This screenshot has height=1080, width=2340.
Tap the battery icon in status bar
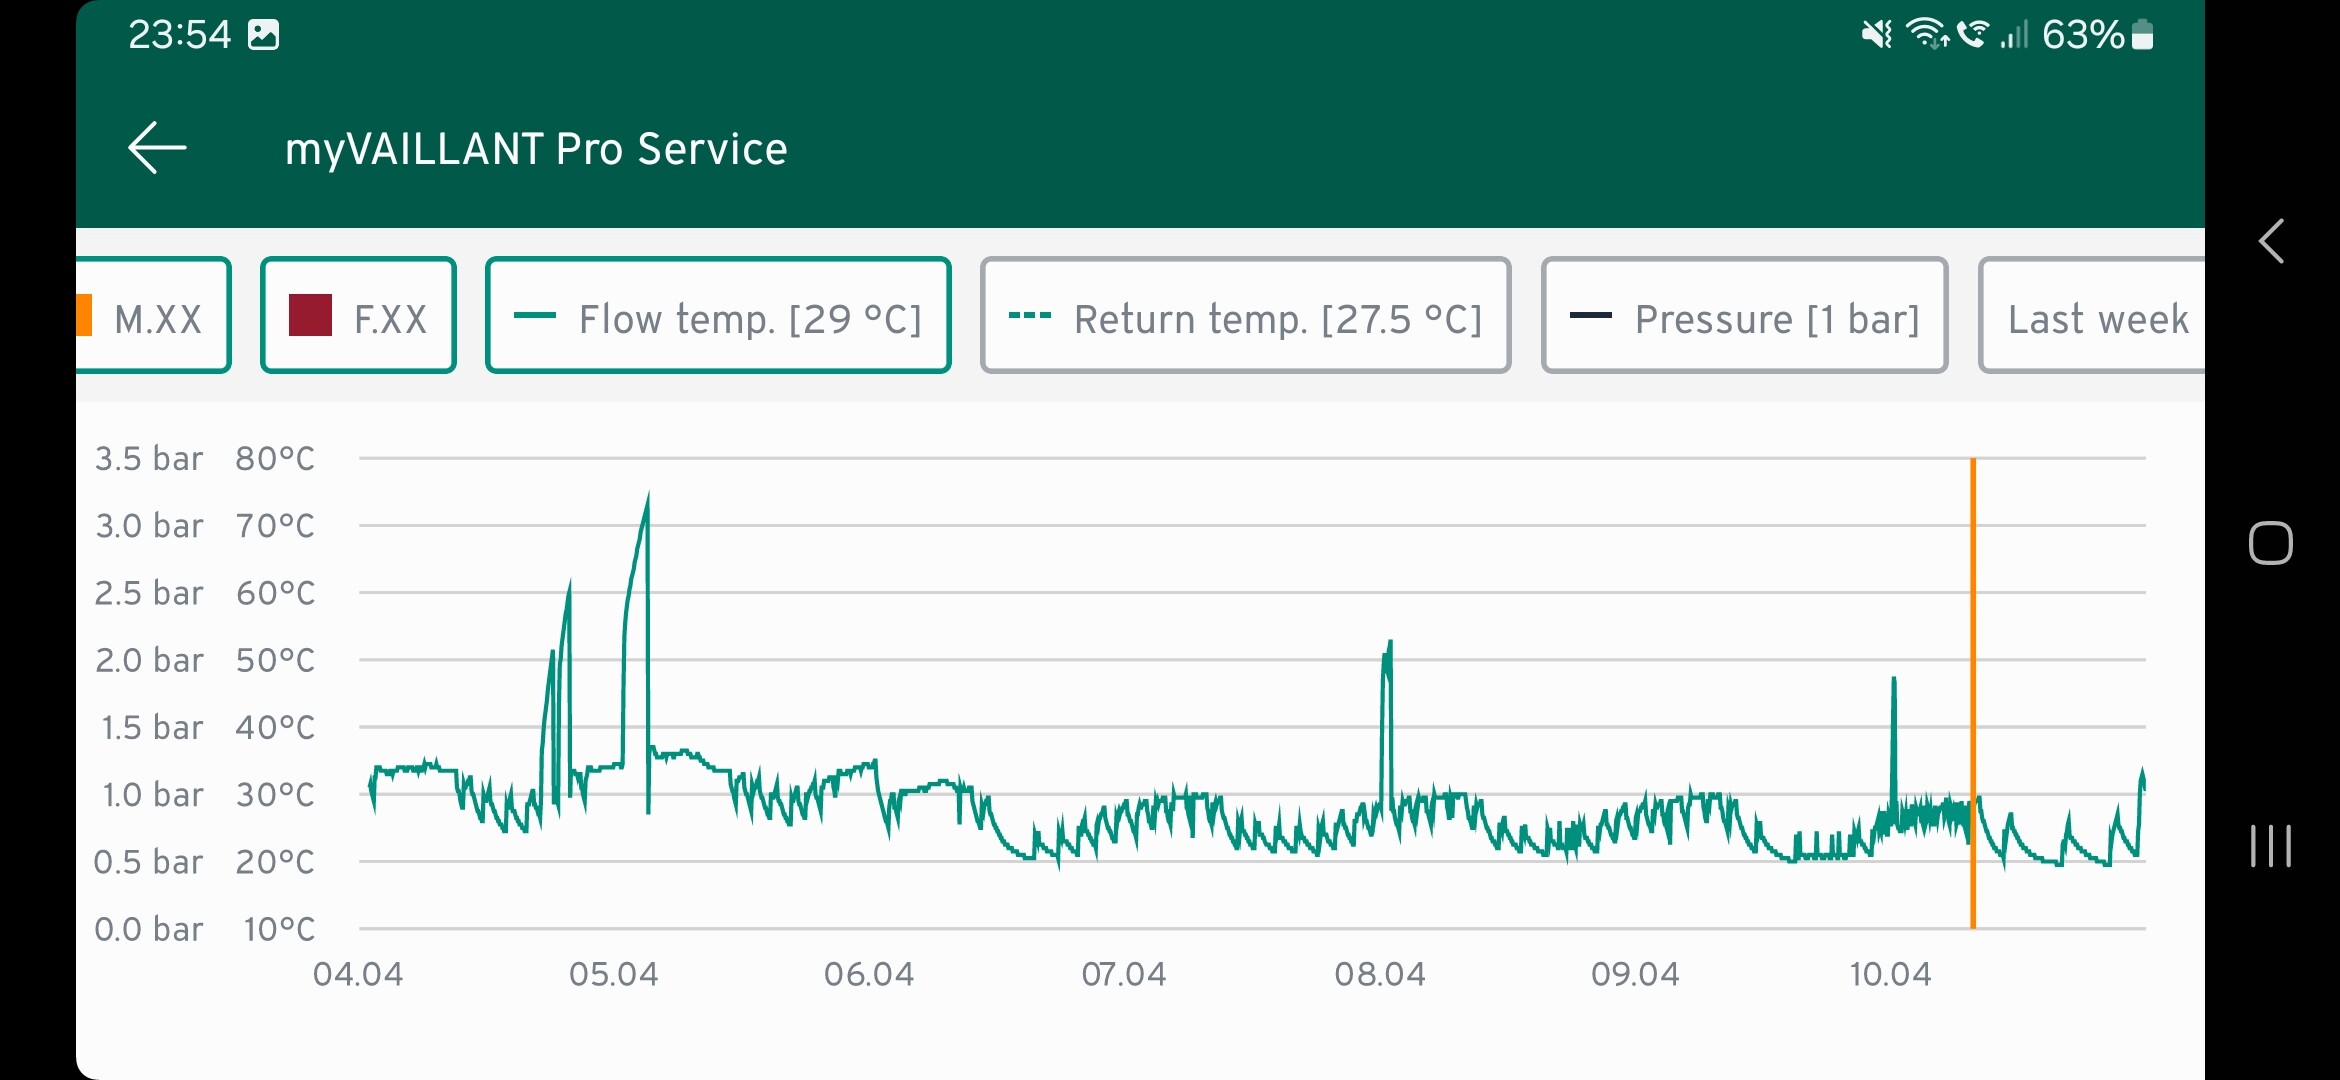2142,35
